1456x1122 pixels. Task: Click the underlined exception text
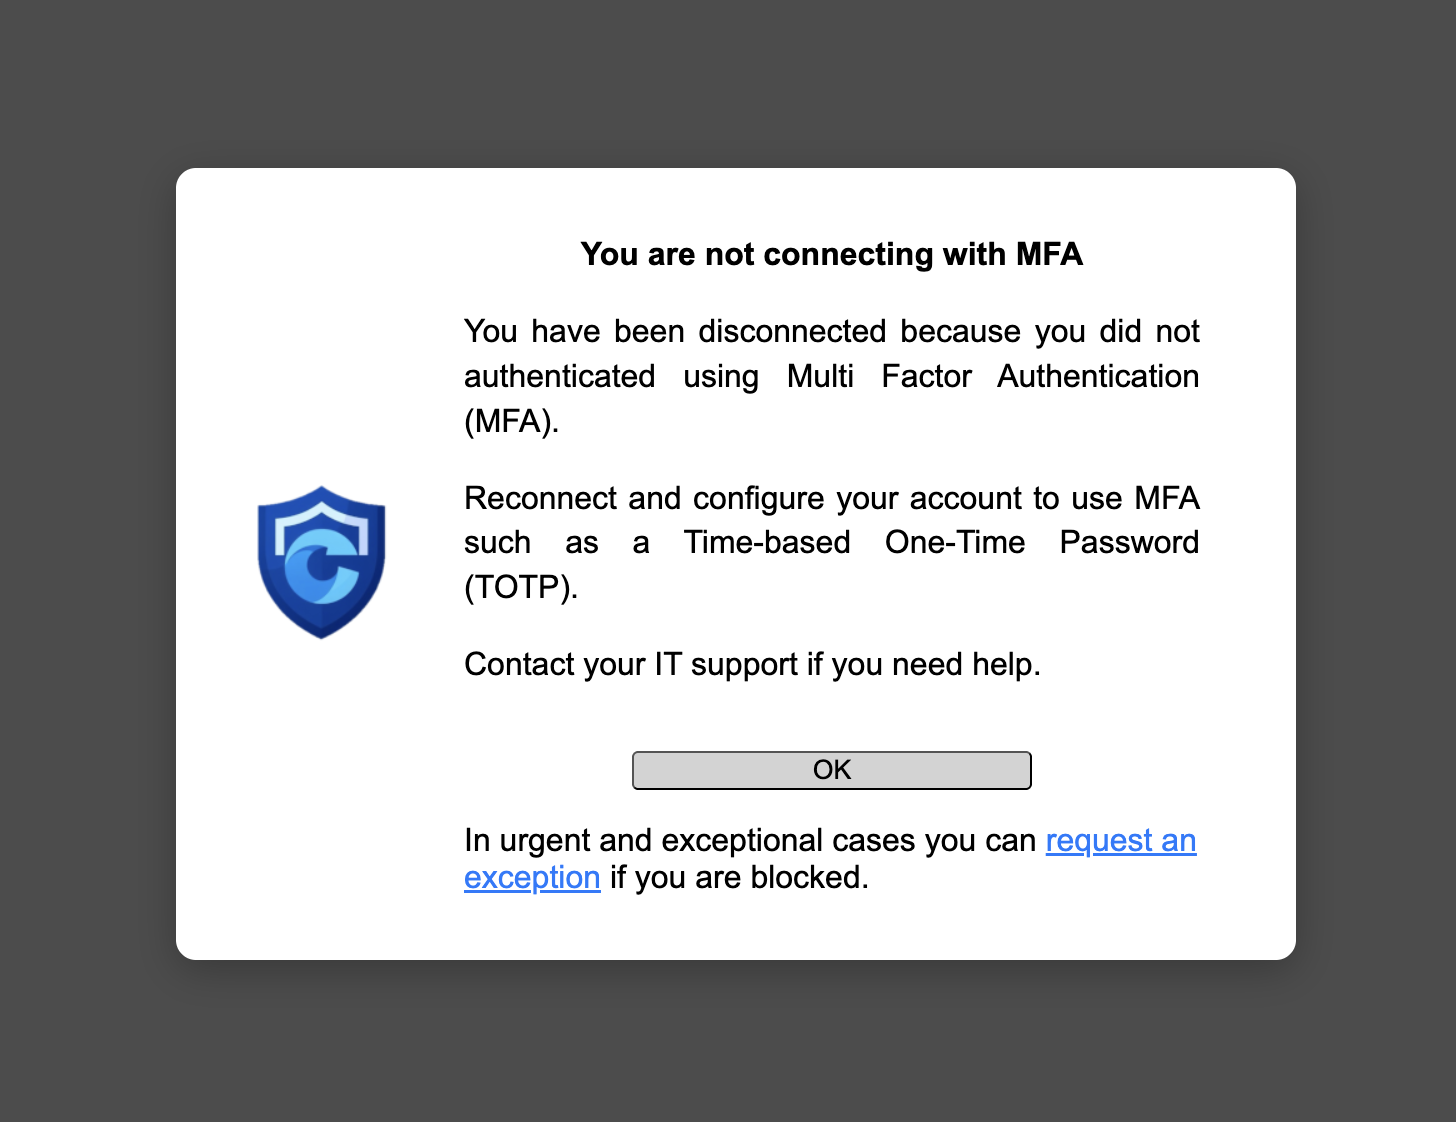(532, 878)
